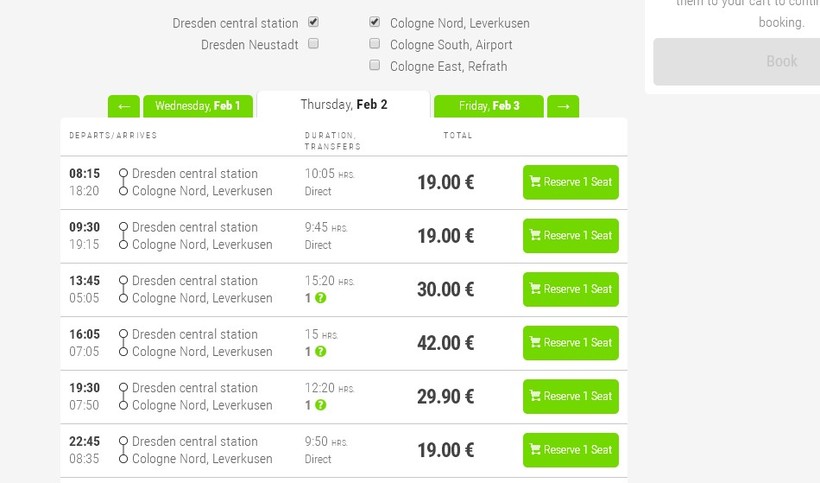Switch to the Friday, Feb 3 tab

click(x=489, y=106)
